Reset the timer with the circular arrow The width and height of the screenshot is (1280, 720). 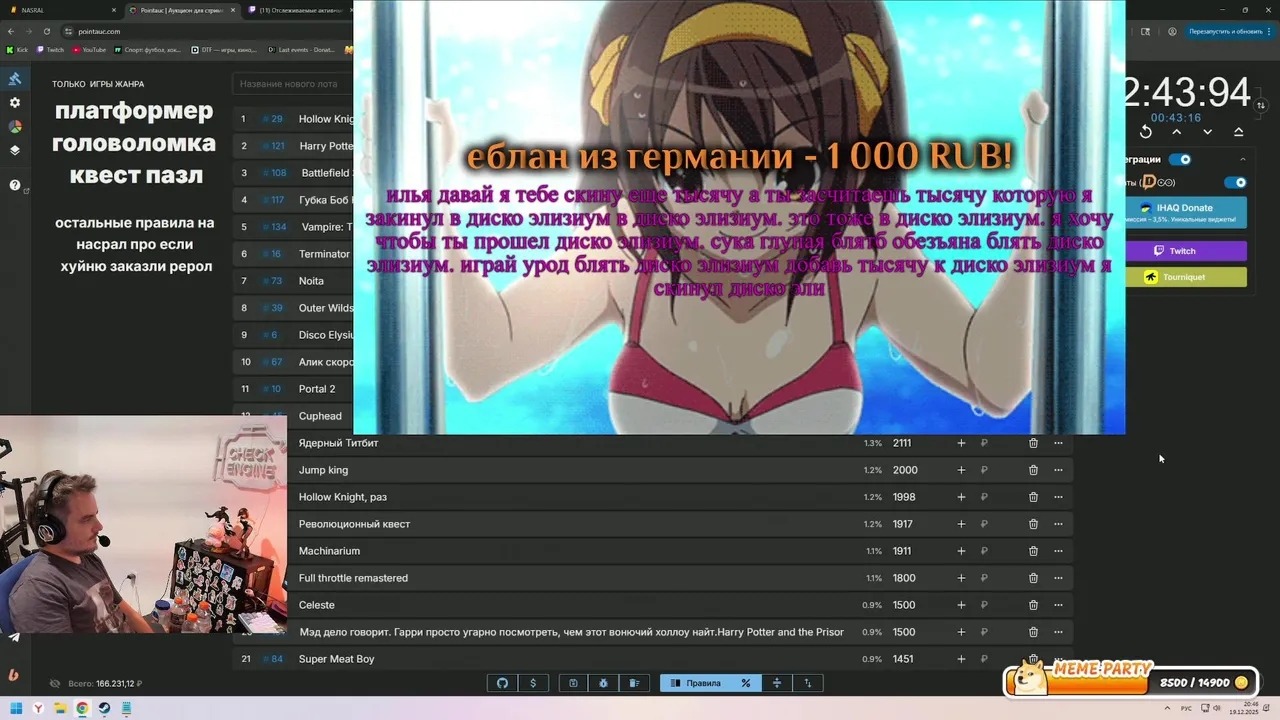[1146, 132]
